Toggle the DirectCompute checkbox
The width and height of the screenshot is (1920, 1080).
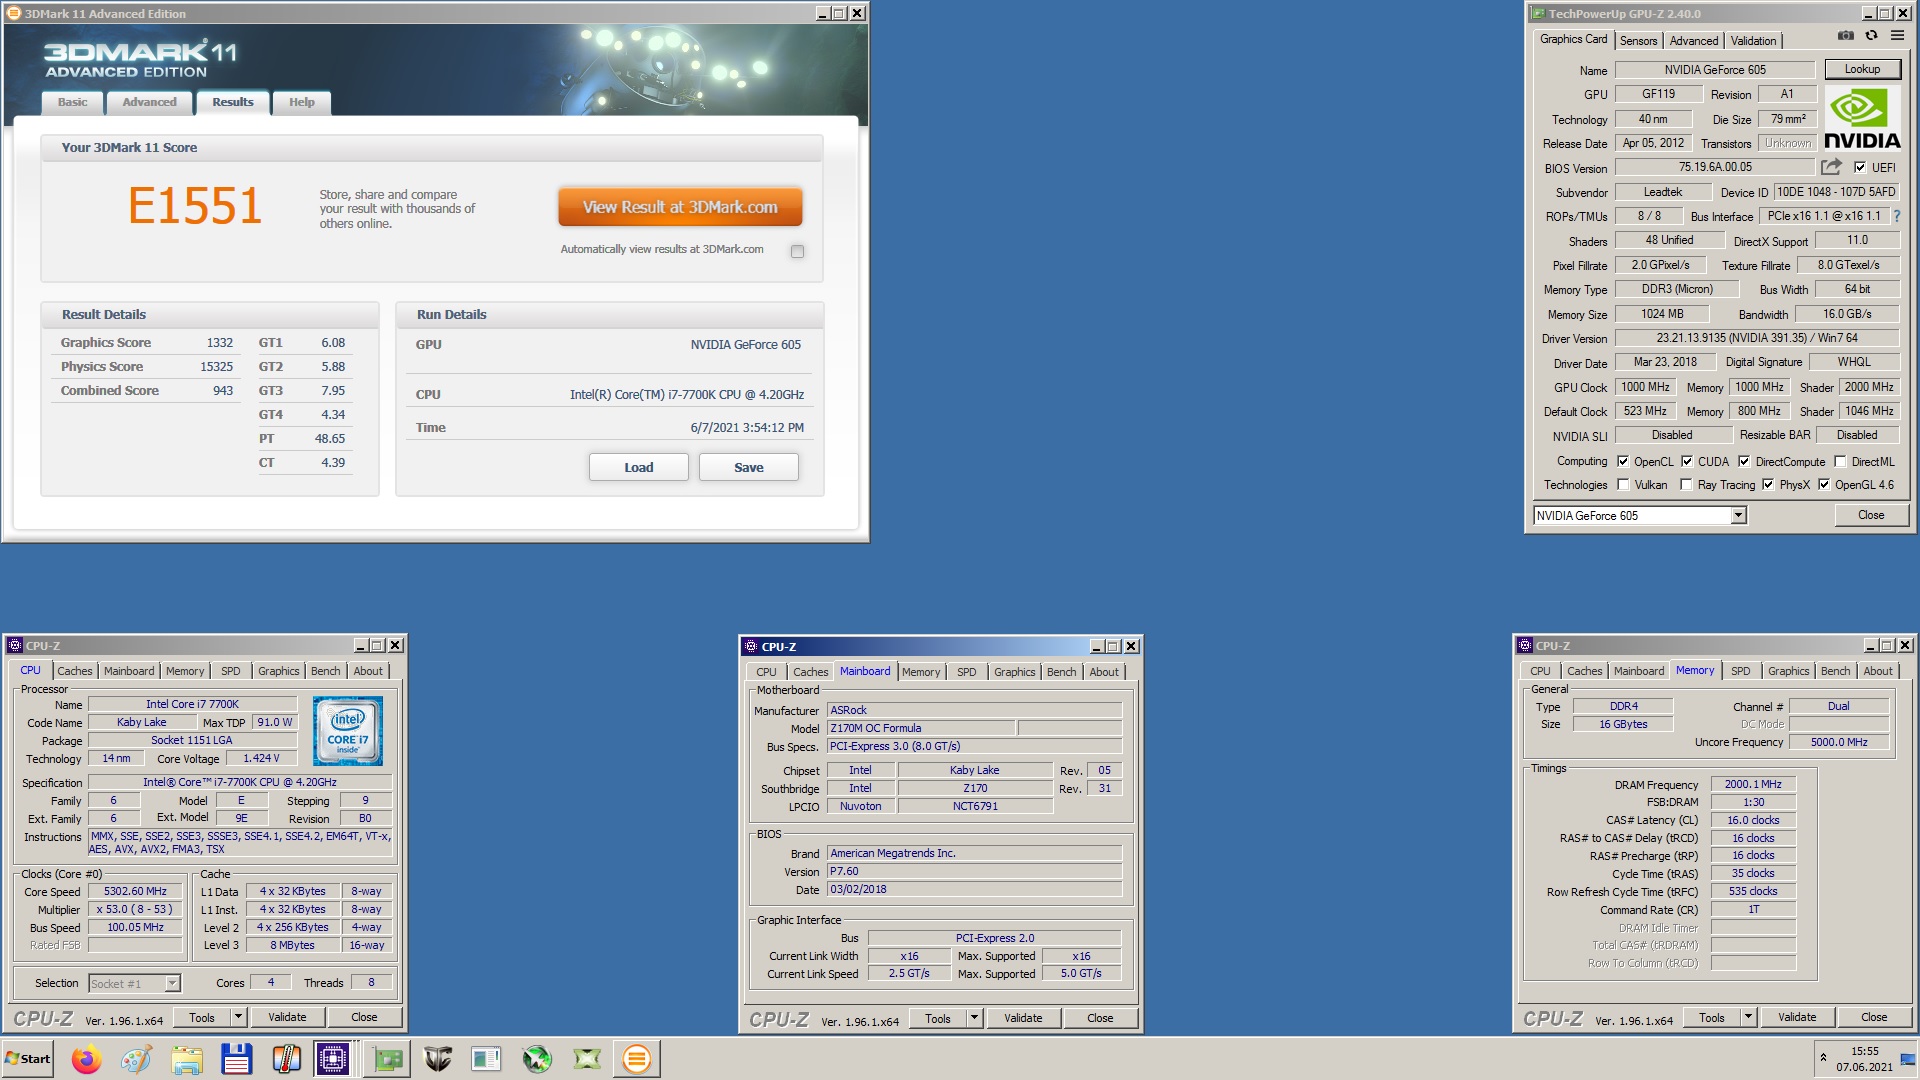click(1744, 461)
